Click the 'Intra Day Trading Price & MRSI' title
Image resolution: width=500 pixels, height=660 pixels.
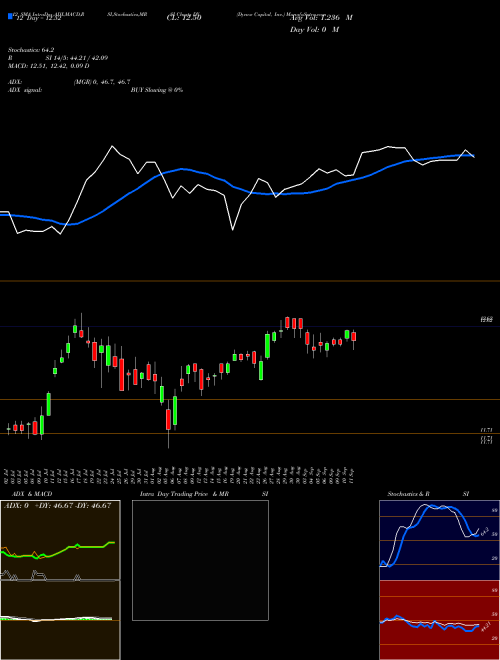pos(204,494)
